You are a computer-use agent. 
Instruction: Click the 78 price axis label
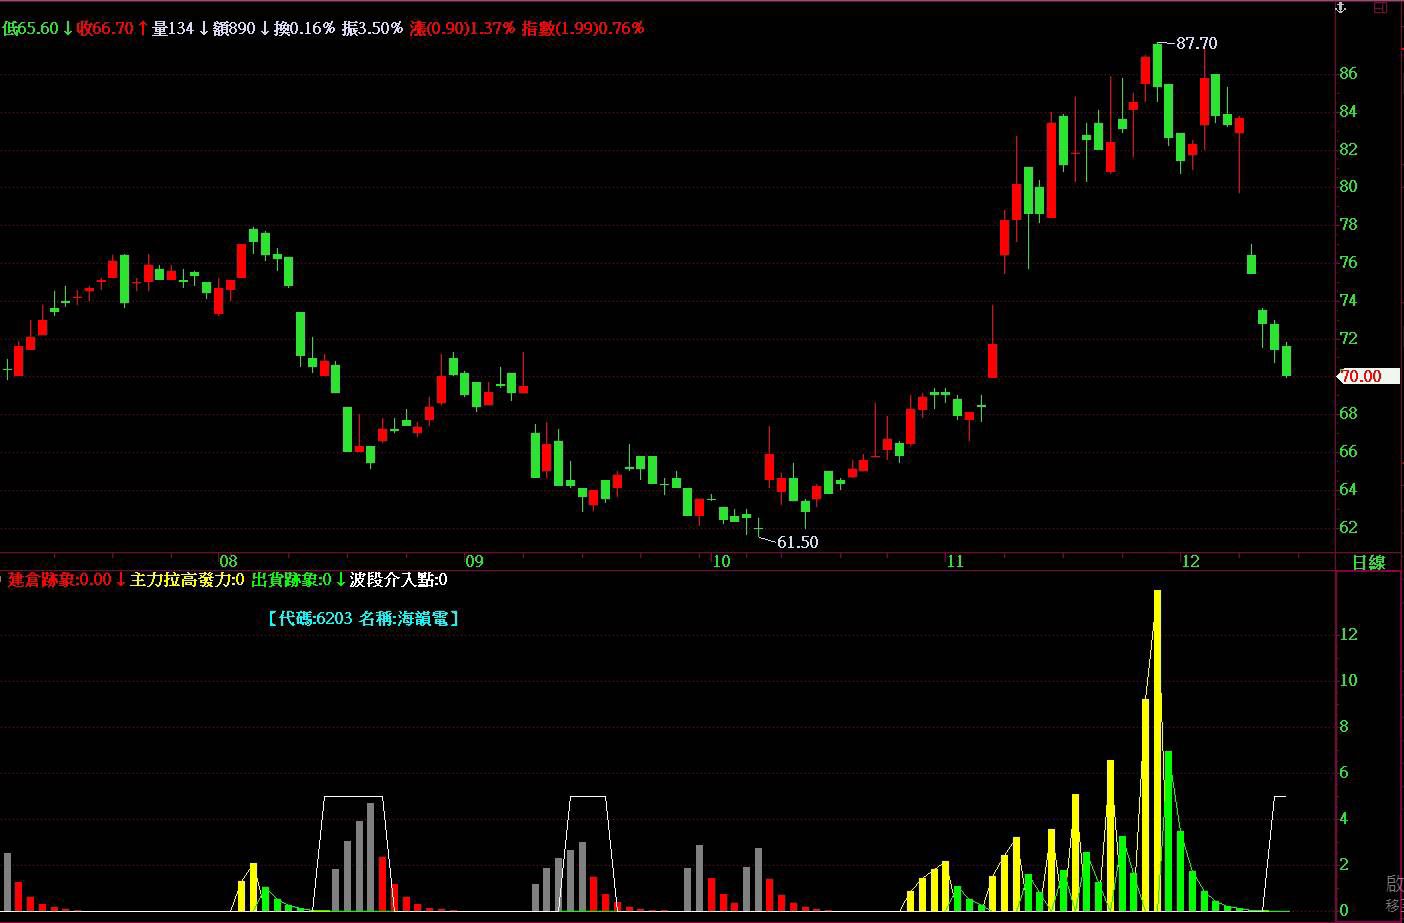click(x=1348, y=224)
